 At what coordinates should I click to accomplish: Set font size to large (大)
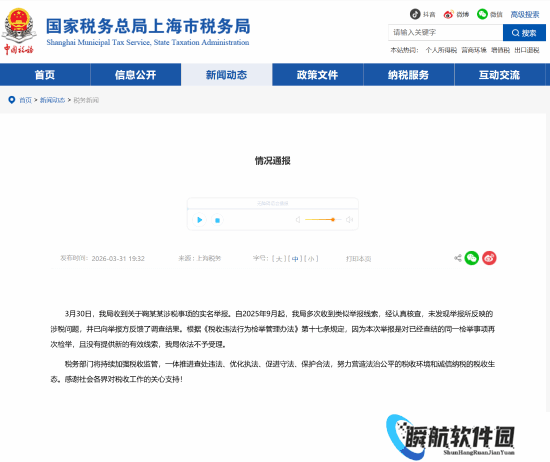click(x=279, y=259)
